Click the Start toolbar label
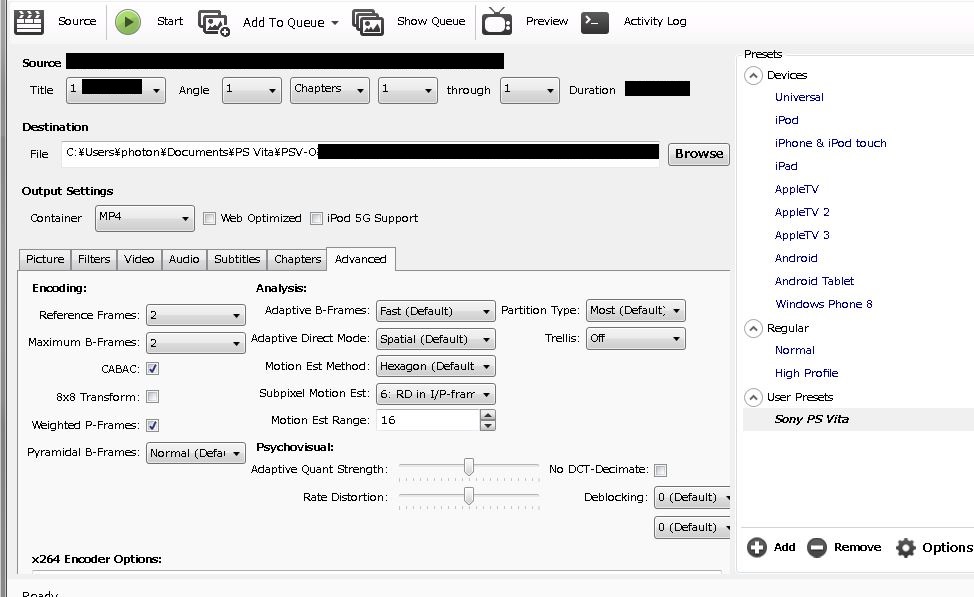 tap(170, 21)
